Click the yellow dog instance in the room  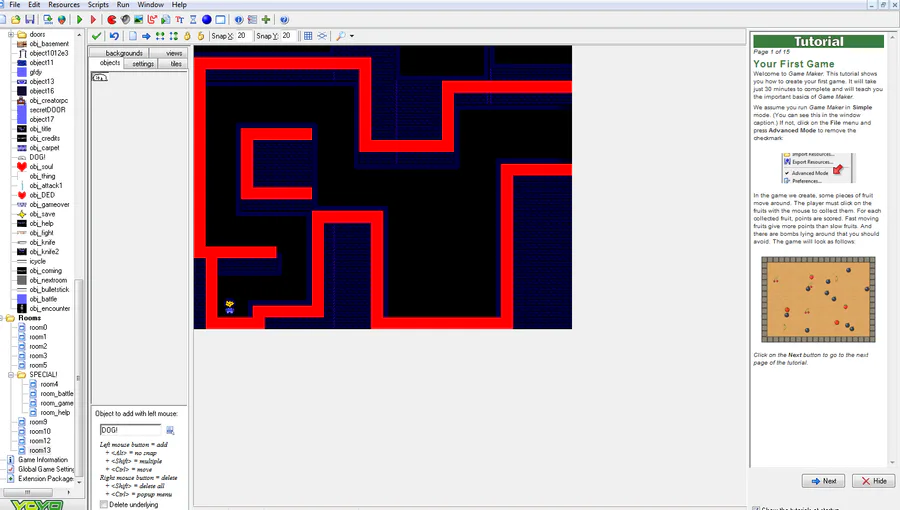(x=230, y=306)
